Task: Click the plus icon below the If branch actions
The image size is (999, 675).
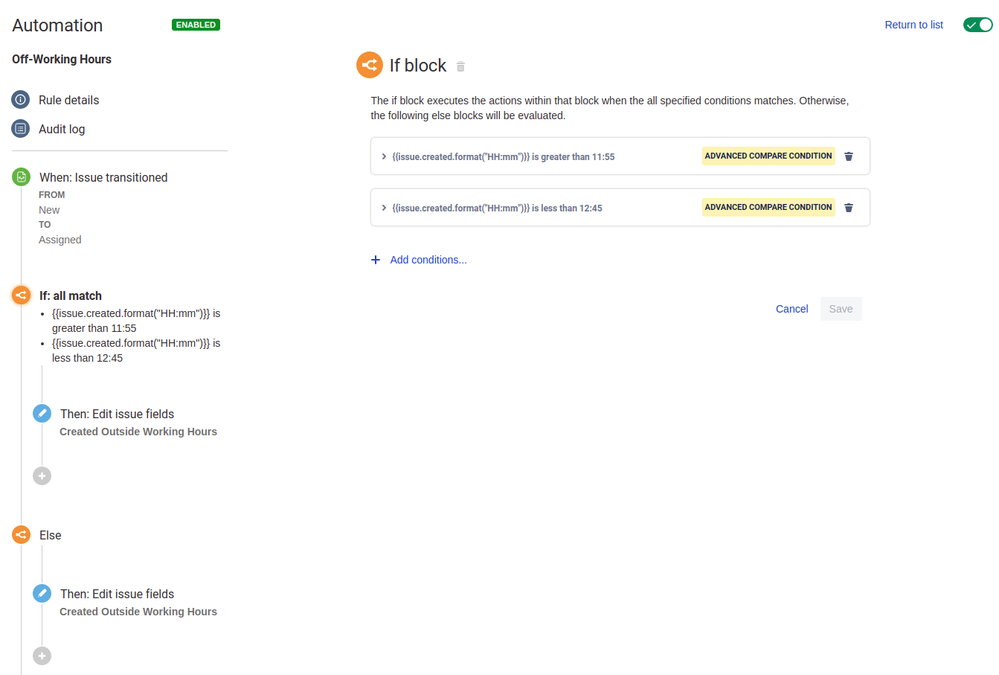Action: tap(41, 475)
